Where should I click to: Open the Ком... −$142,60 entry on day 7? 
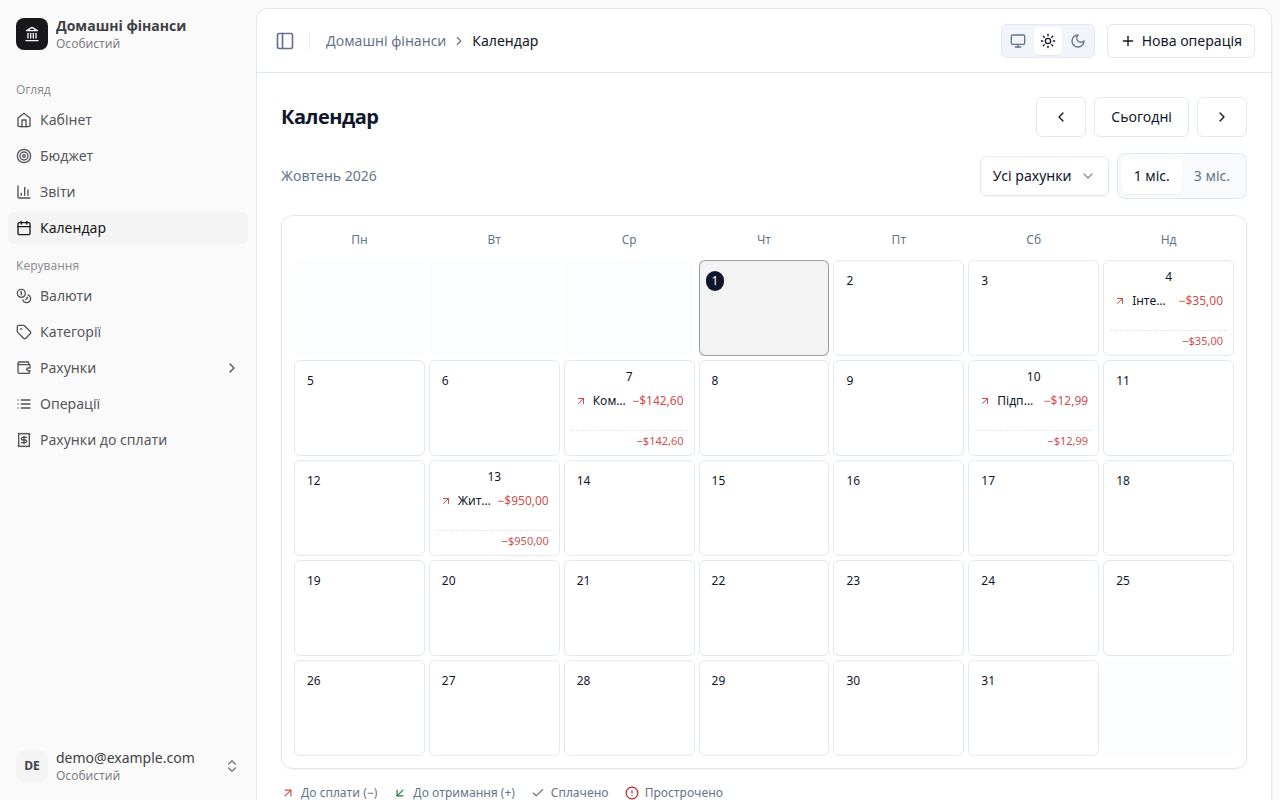tap(629, 400)
